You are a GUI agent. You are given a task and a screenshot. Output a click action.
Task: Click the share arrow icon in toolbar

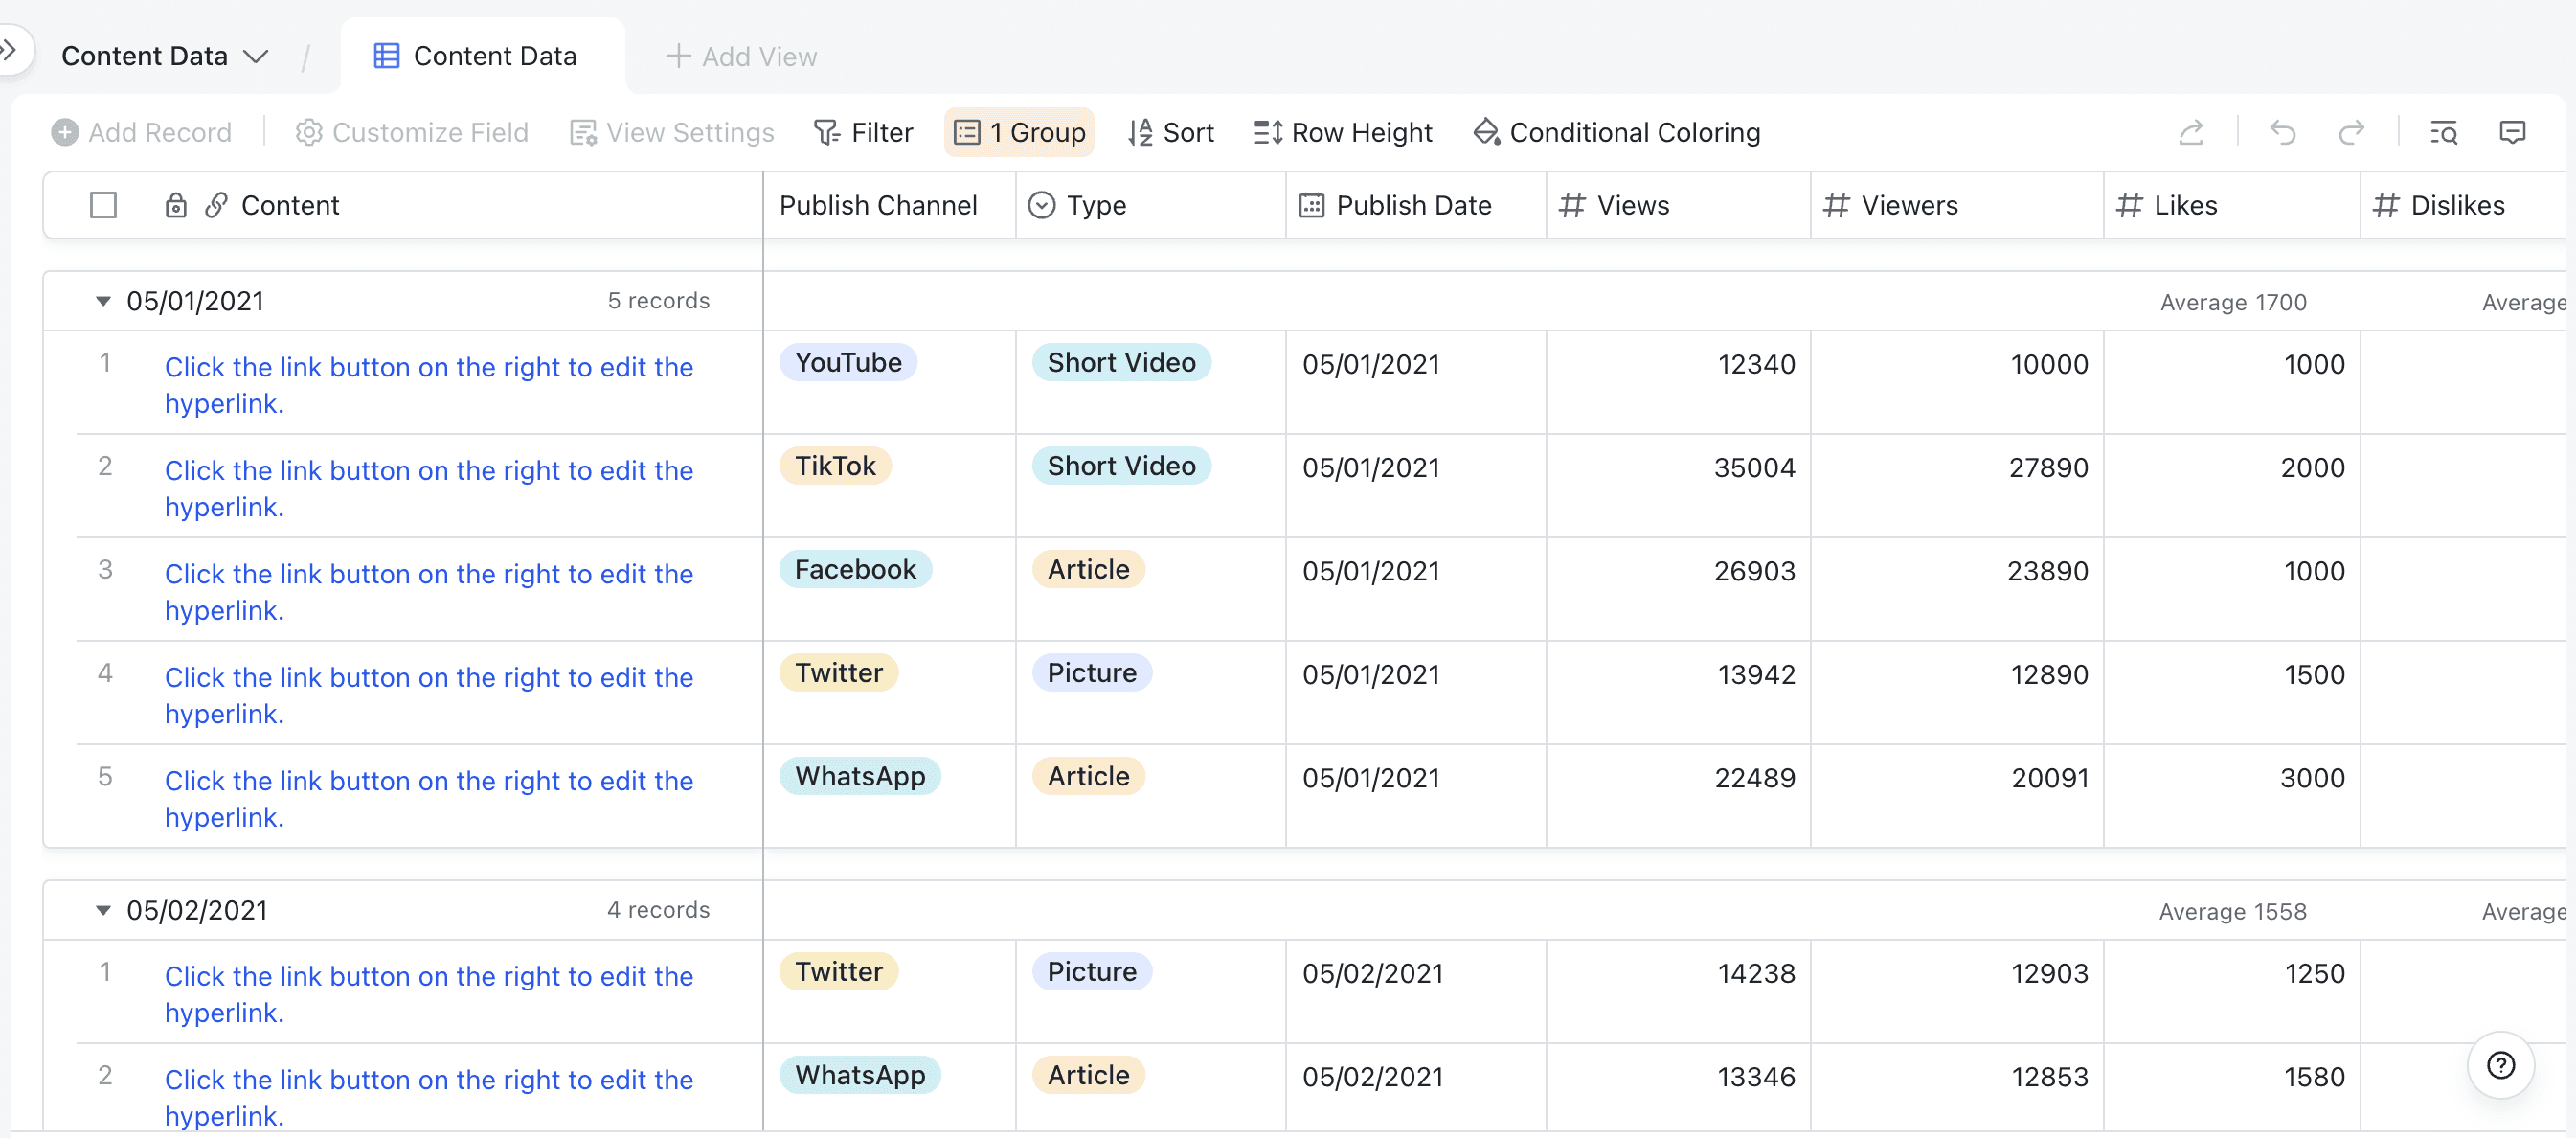coord(2191,132)
